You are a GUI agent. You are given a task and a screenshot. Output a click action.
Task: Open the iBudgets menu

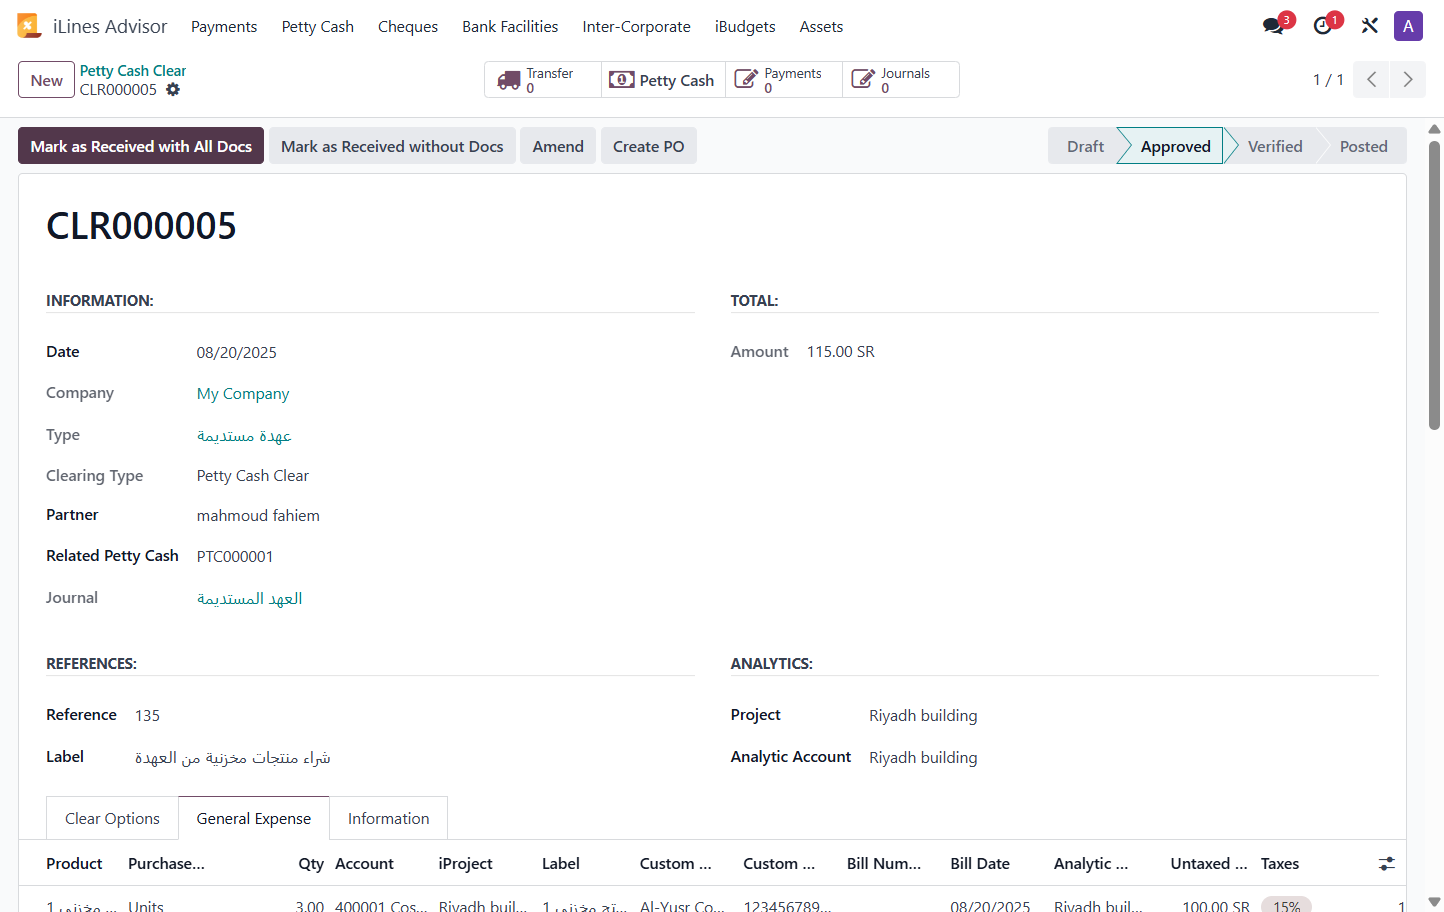coord(745,27)
